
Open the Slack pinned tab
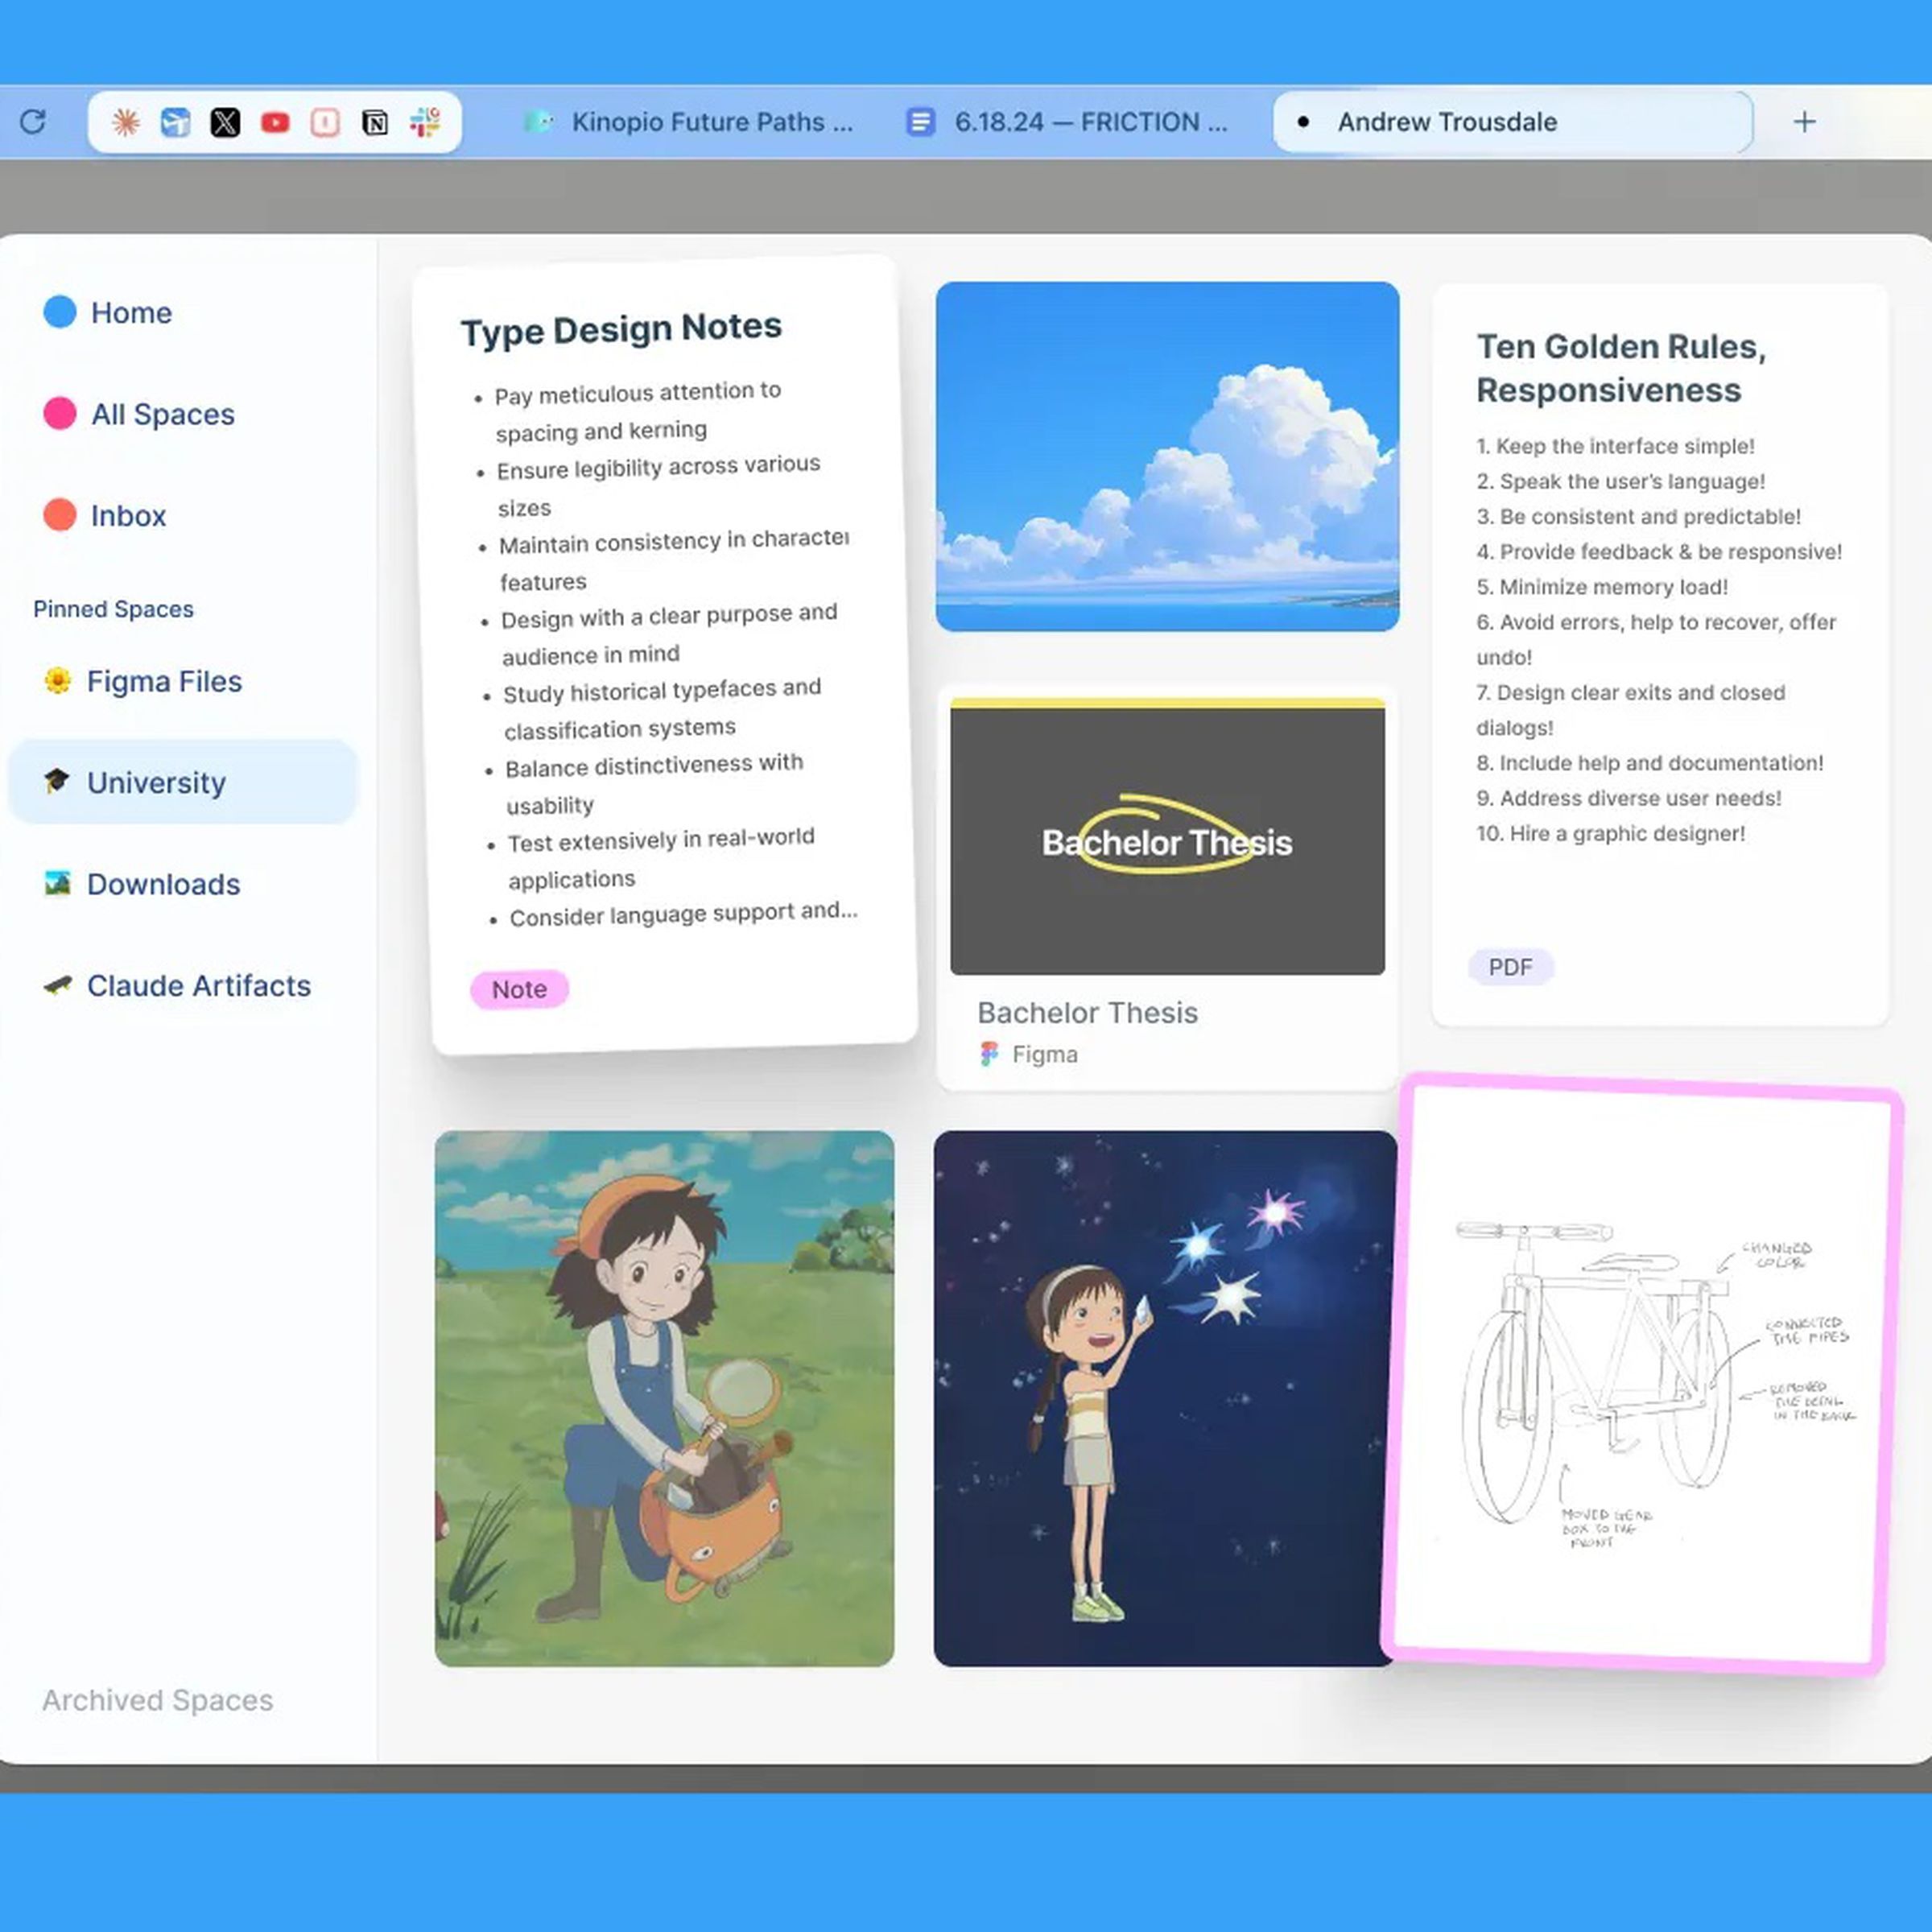click(425, 122)
